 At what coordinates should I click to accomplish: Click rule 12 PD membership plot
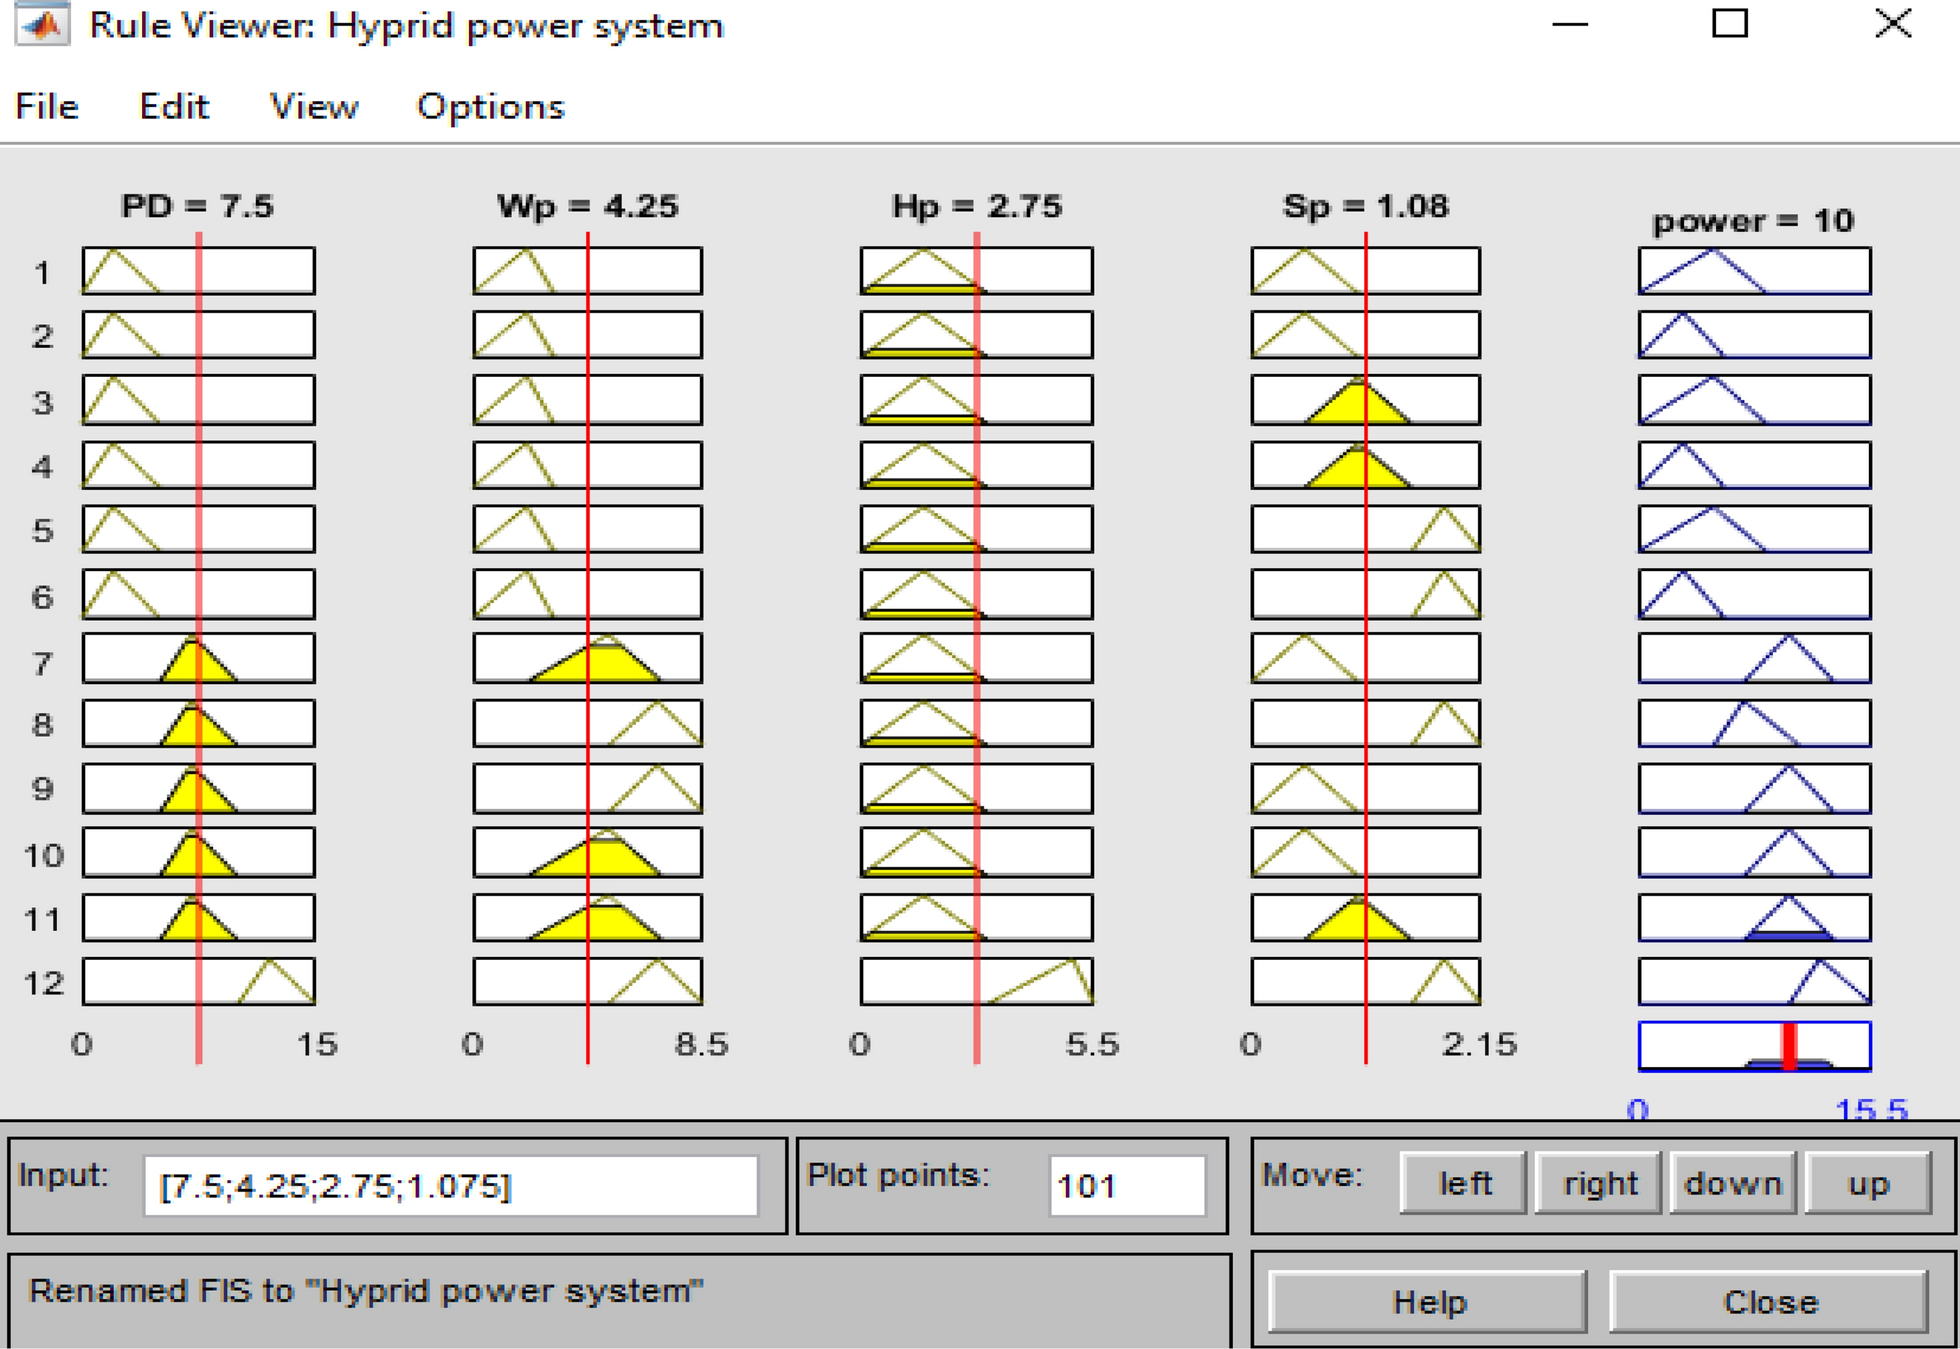[x=199, y=981]
